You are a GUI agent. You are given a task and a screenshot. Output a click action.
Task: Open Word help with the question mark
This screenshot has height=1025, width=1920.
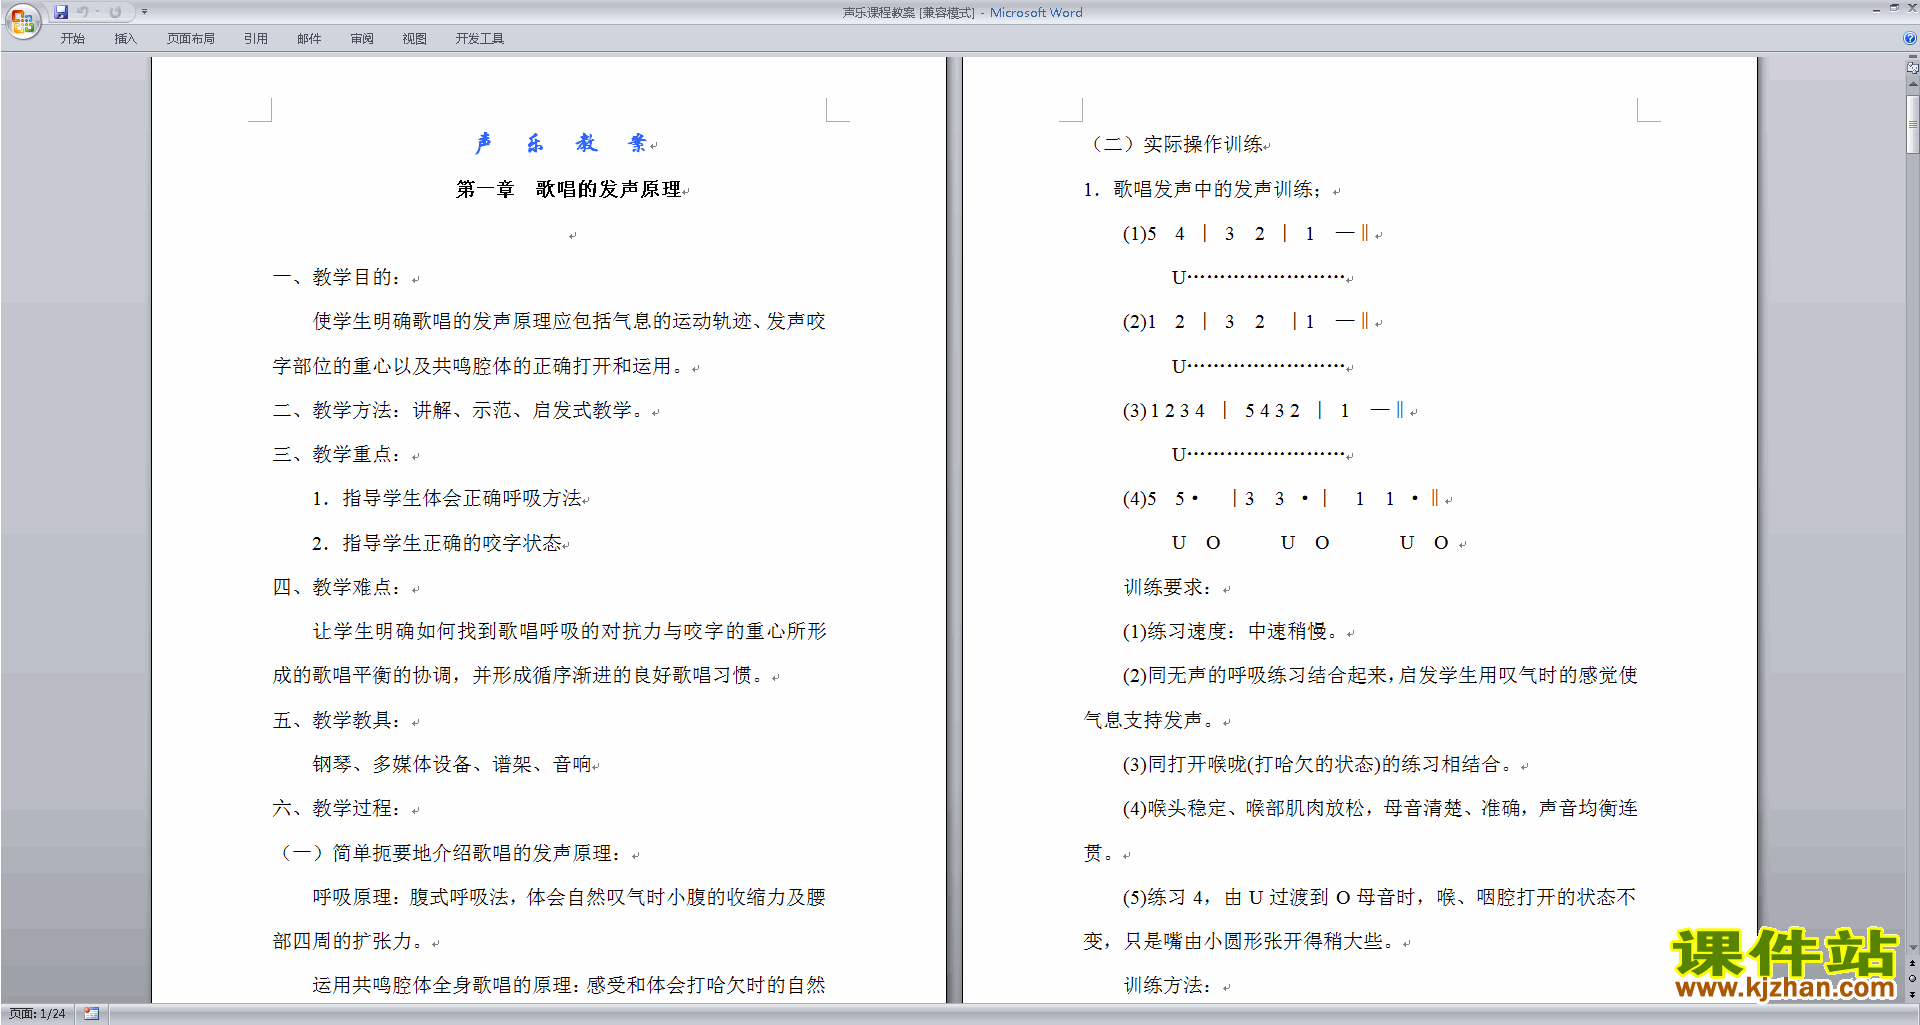[1910, 38]
